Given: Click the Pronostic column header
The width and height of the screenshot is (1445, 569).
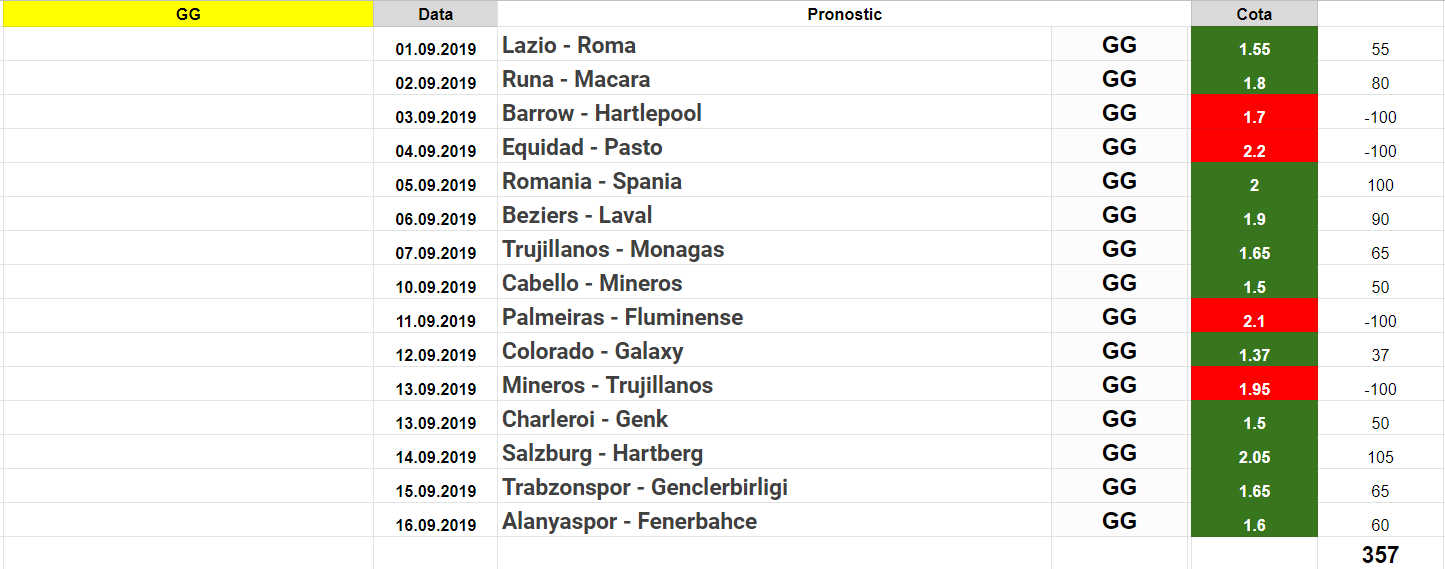Looking at the screenshot, I should click(x=844, y=14).
